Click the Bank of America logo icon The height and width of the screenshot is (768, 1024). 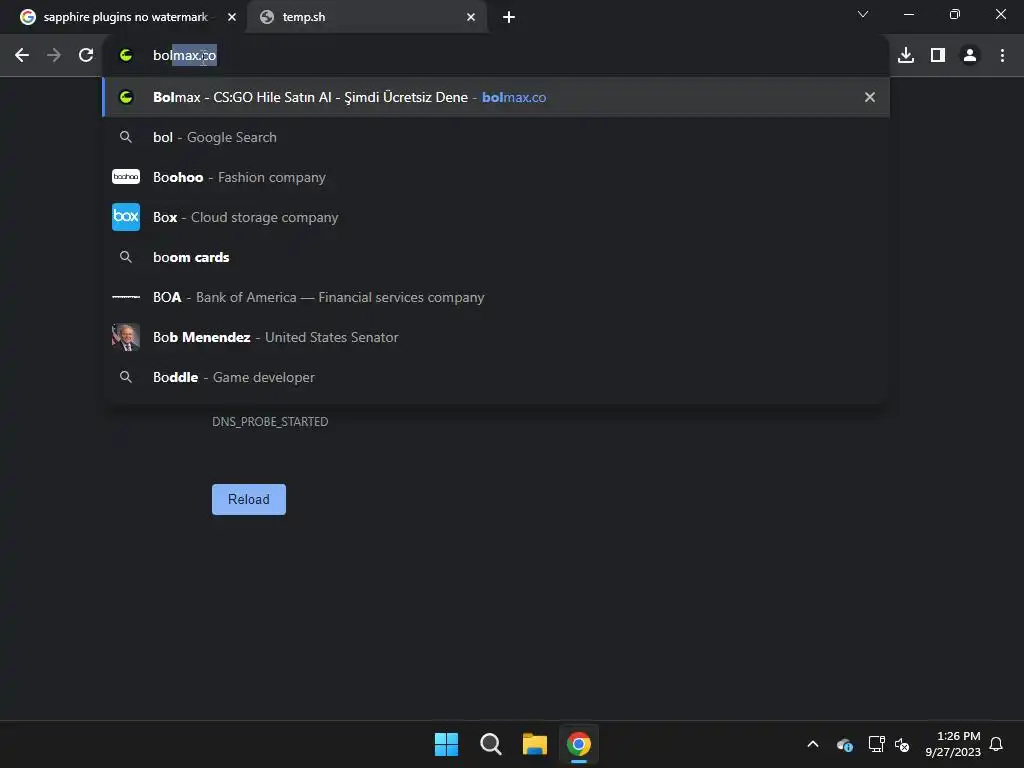(x=126, y=297)
